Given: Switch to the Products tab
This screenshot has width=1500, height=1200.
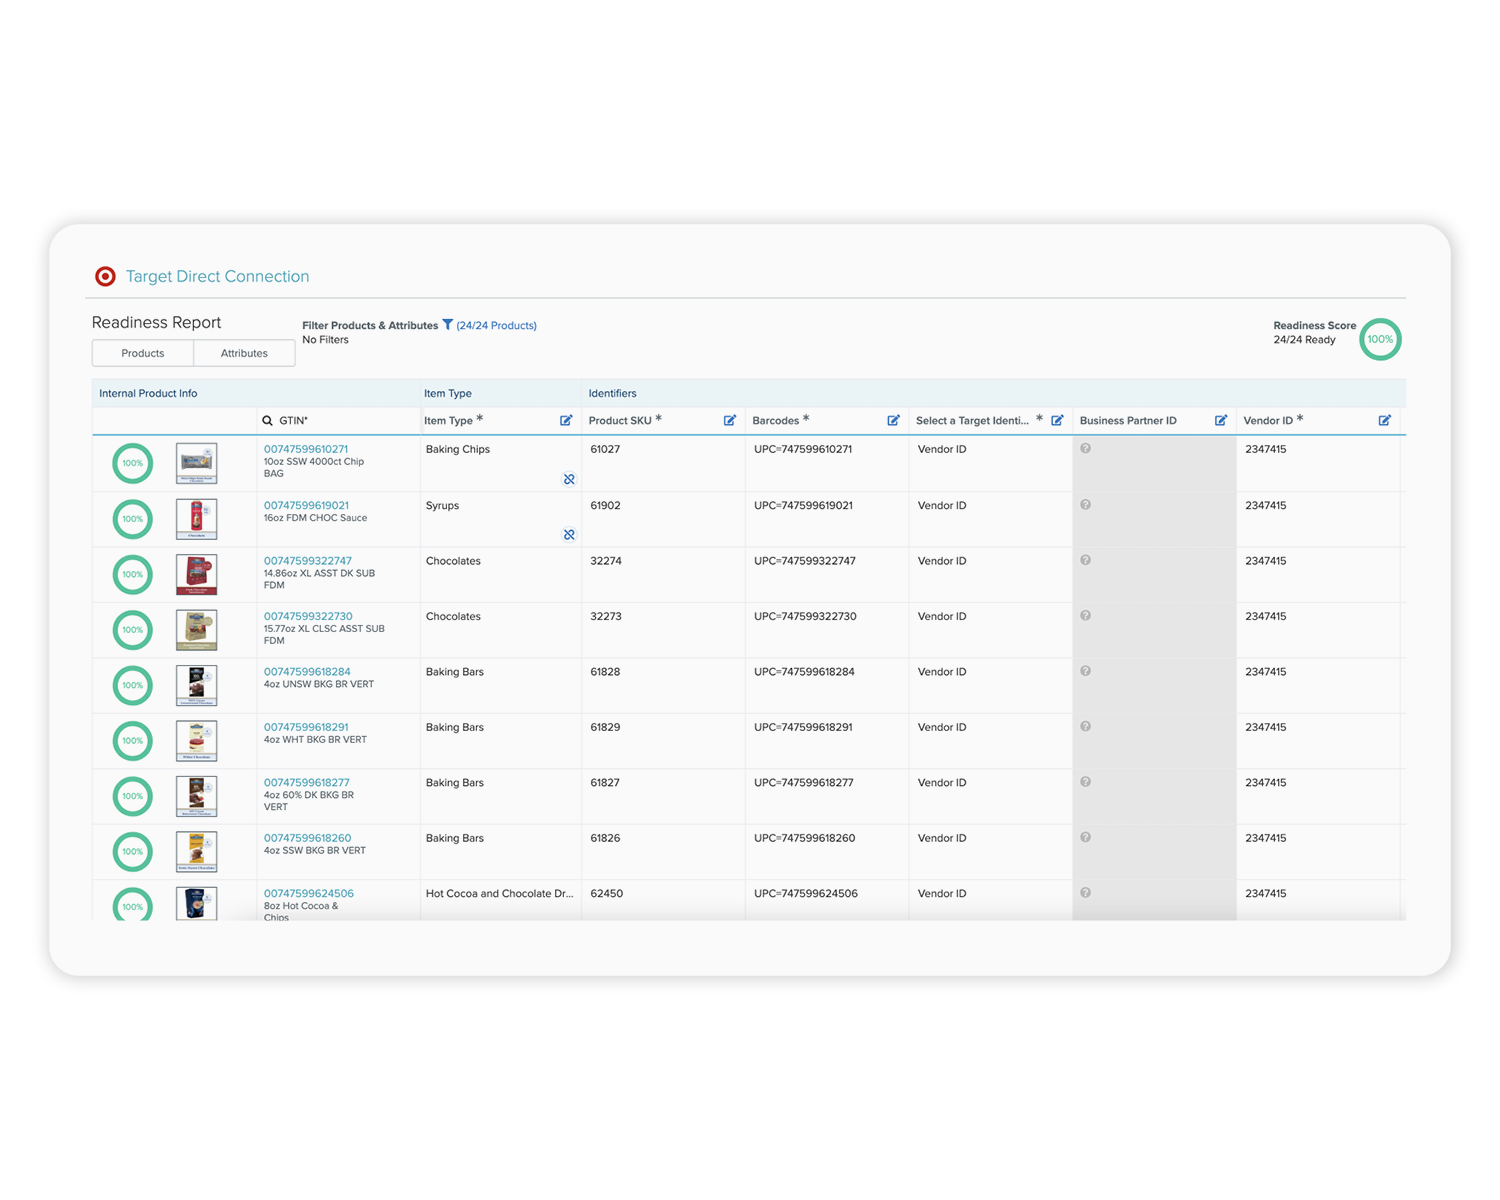Looking at the screenshot, I should tap(143, 353).
